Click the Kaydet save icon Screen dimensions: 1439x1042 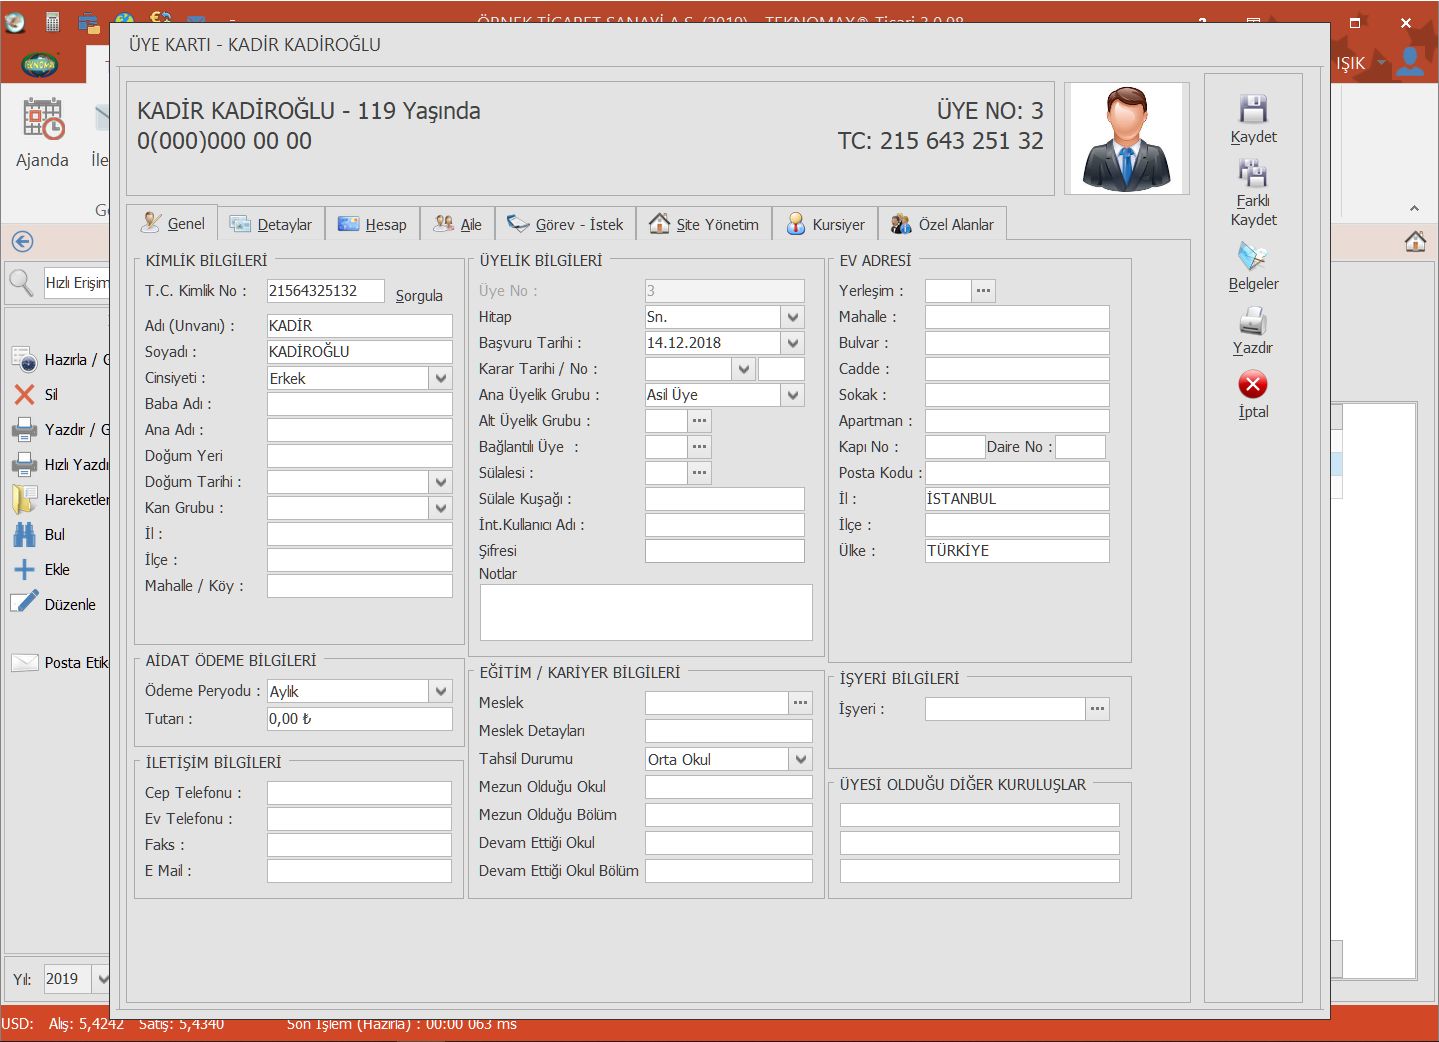tap(1252, 109)
